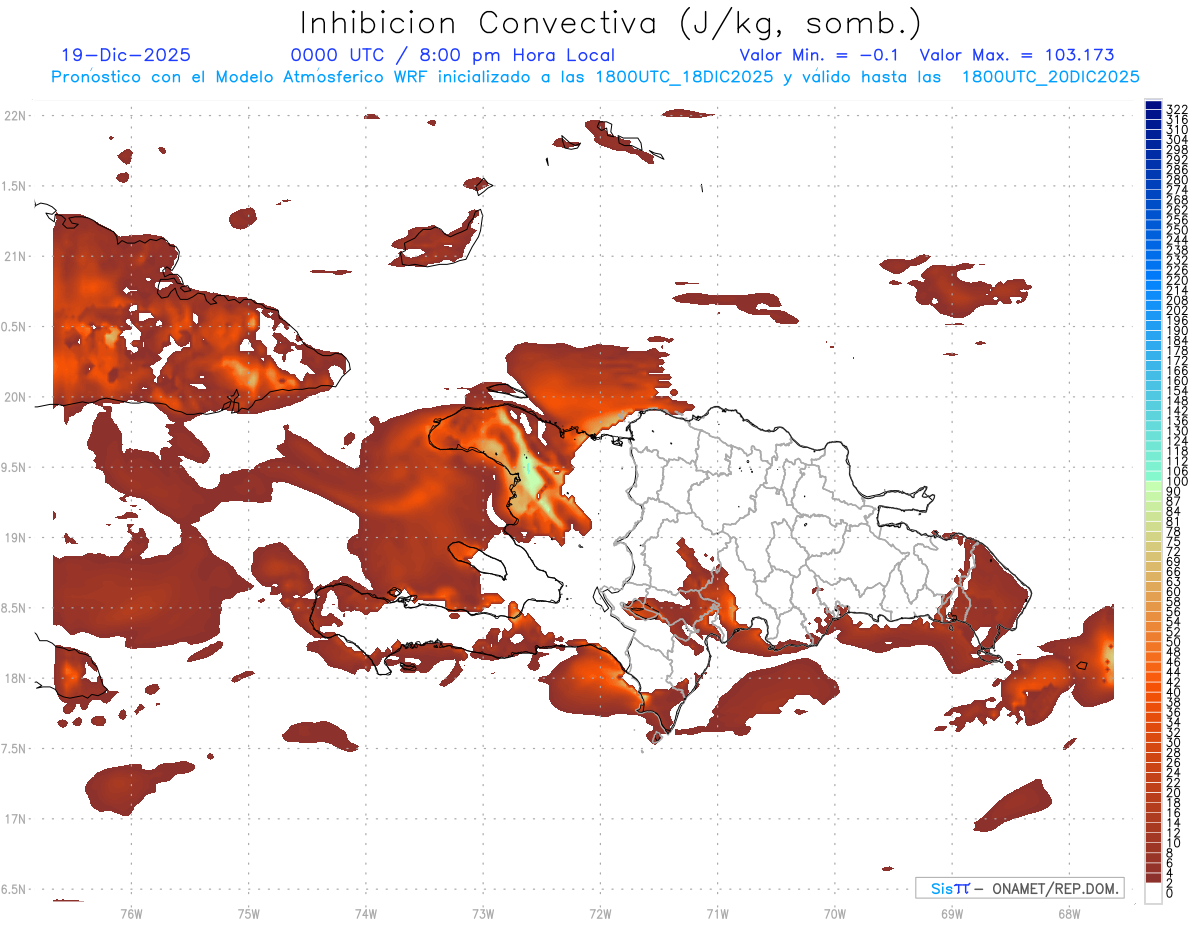Click the '73W' longitude label
Viewport: 1200px width, 927px height.
(483, 913)
